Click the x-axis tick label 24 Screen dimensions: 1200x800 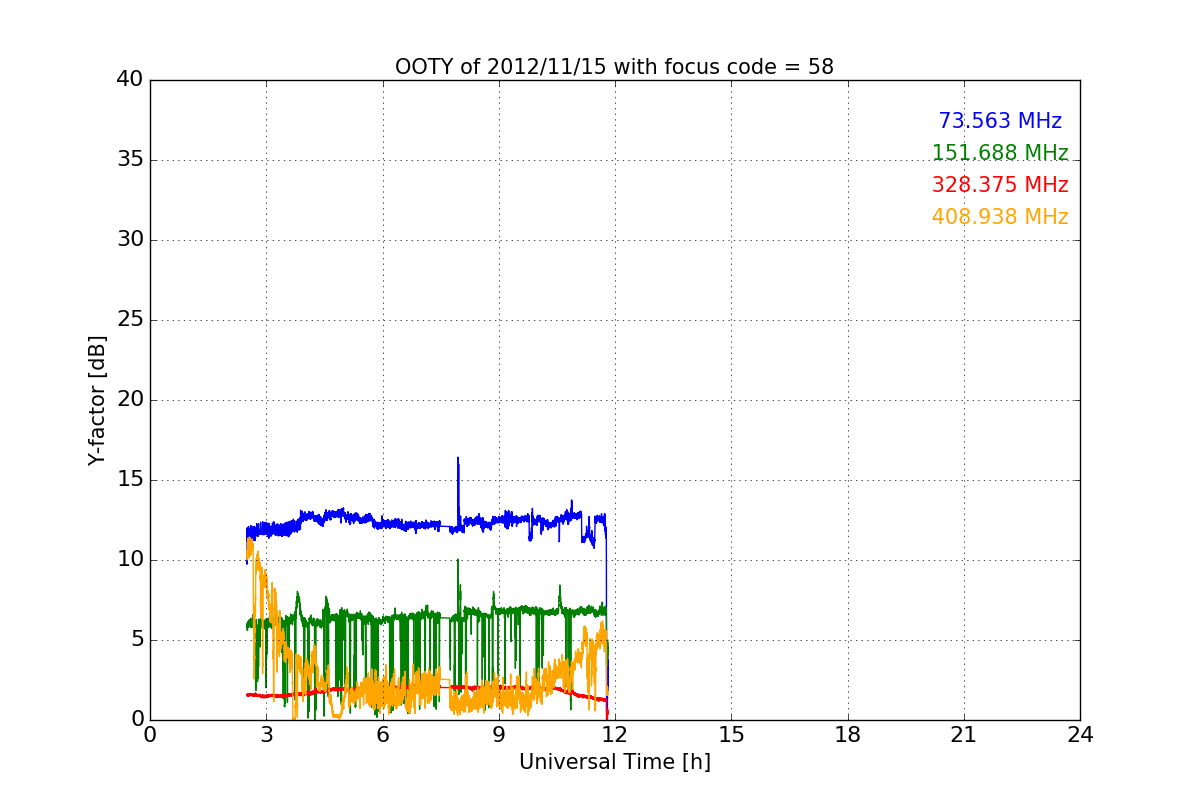tap(1080, 735)
